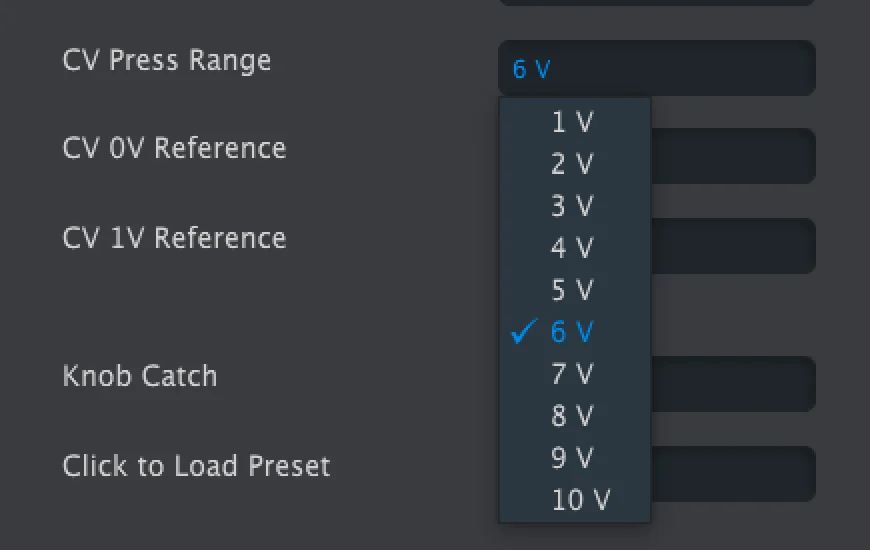This screenshot has height=550, width=870.
Task: Select the 4 V menu entry
Action: coord(573,248)
